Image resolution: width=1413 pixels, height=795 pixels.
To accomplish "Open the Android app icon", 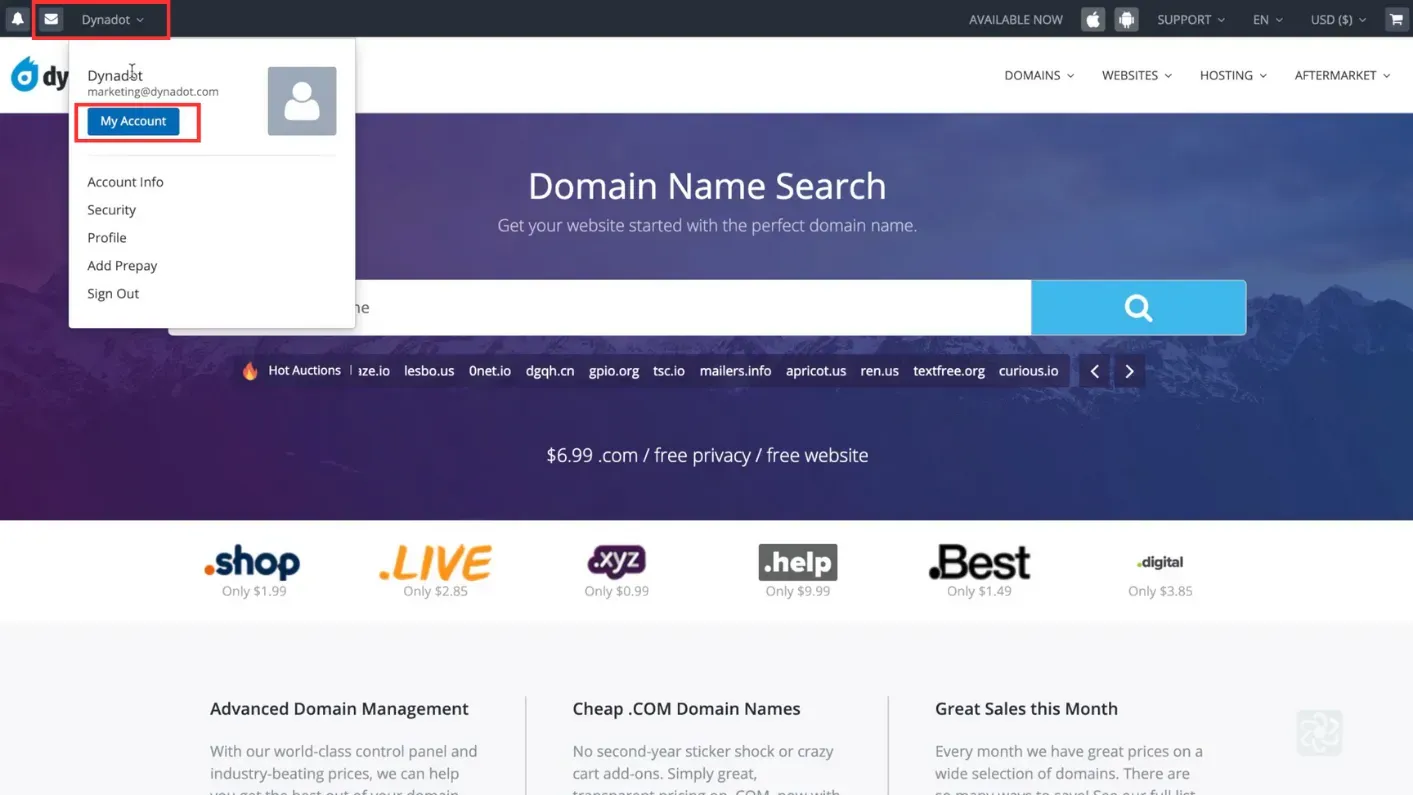I will click(x=1127, y=19).
